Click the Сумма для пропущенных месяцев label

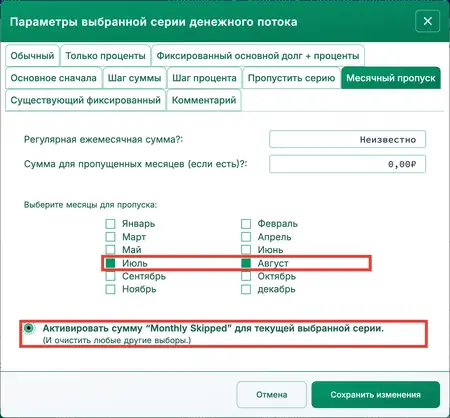click(135, 164)
